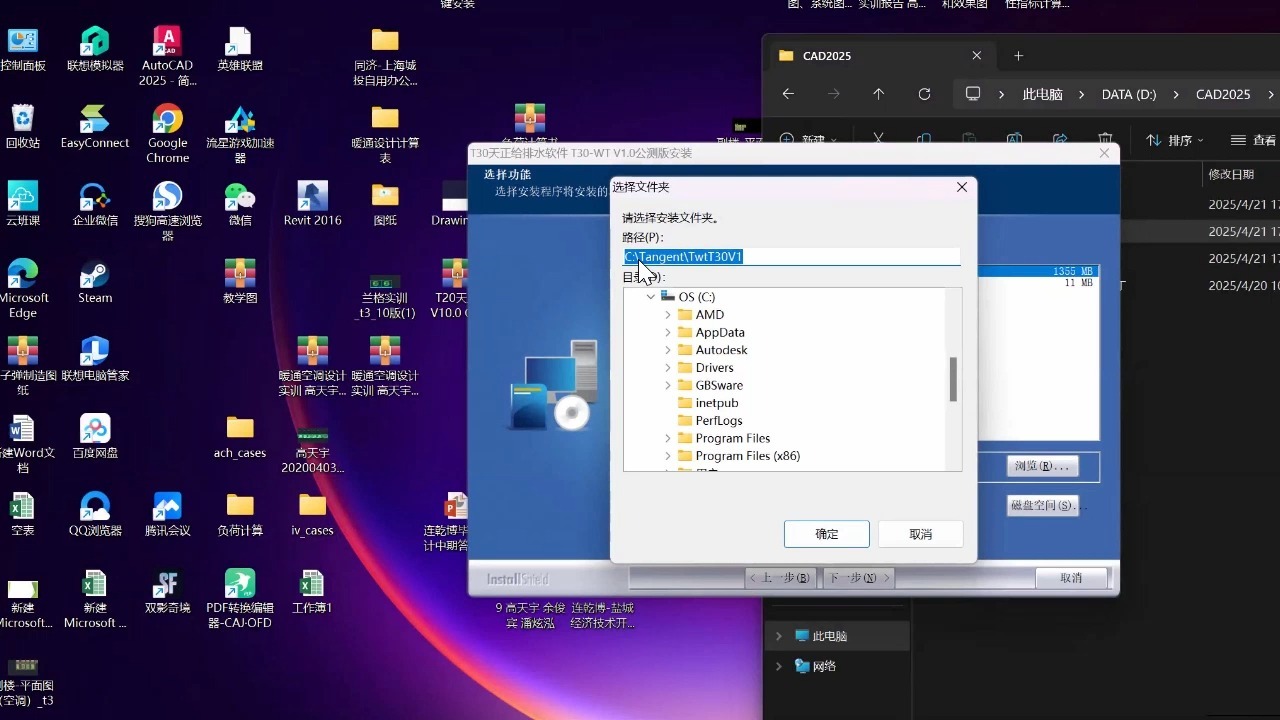Select the Google Chrome desktop icon

[x=167, y=134]
